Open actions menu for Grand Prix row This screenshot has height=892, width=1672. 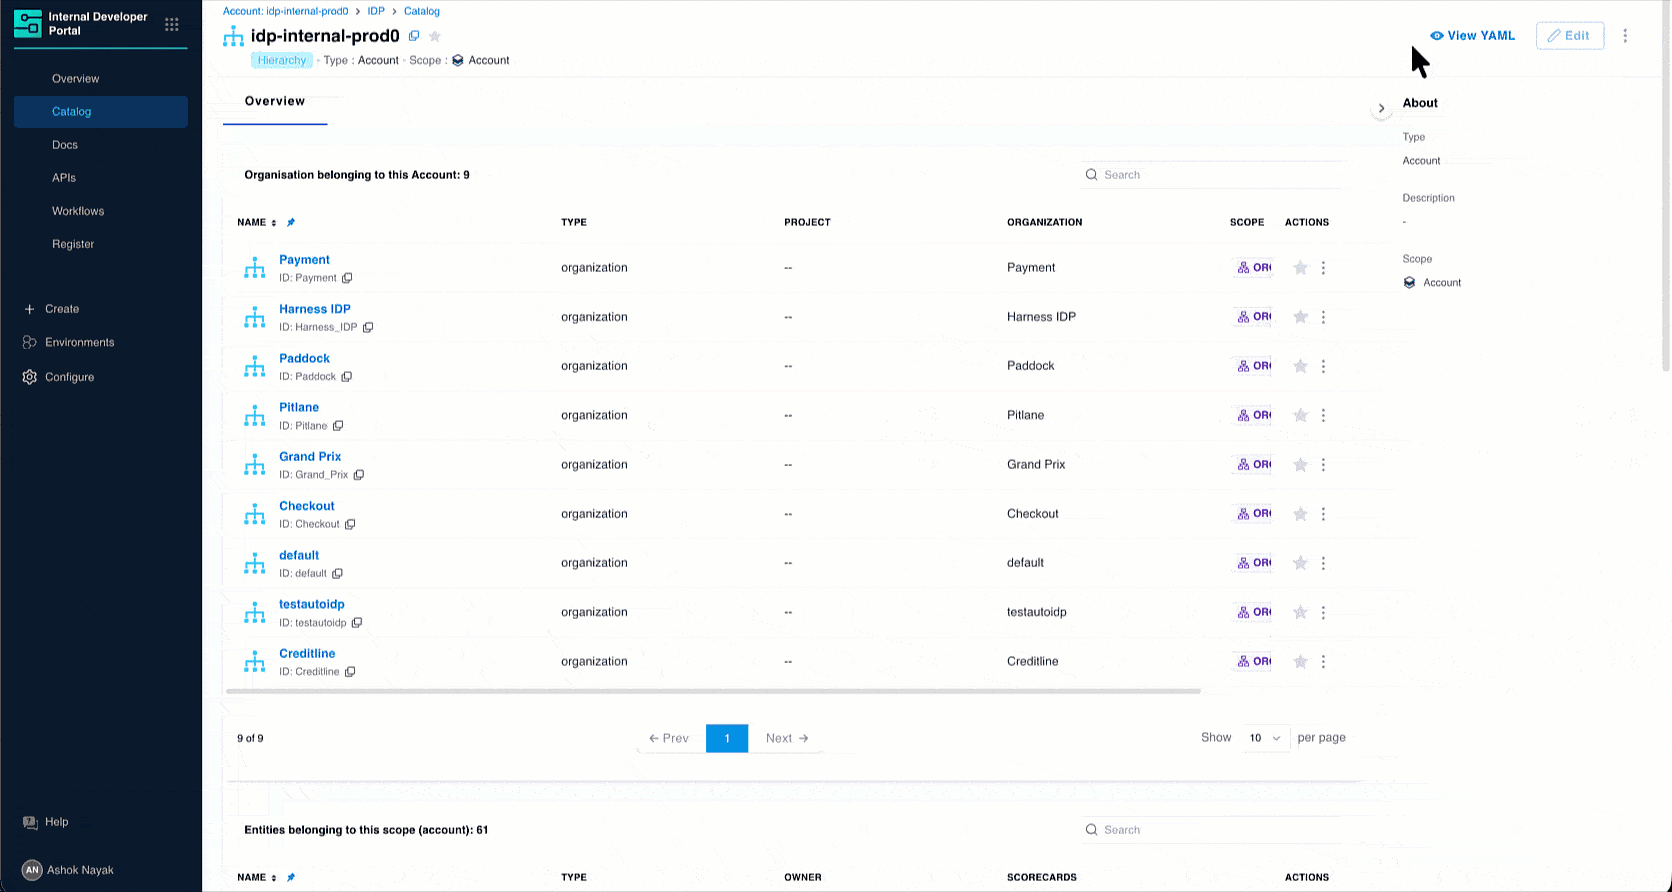click(1323, 465)
